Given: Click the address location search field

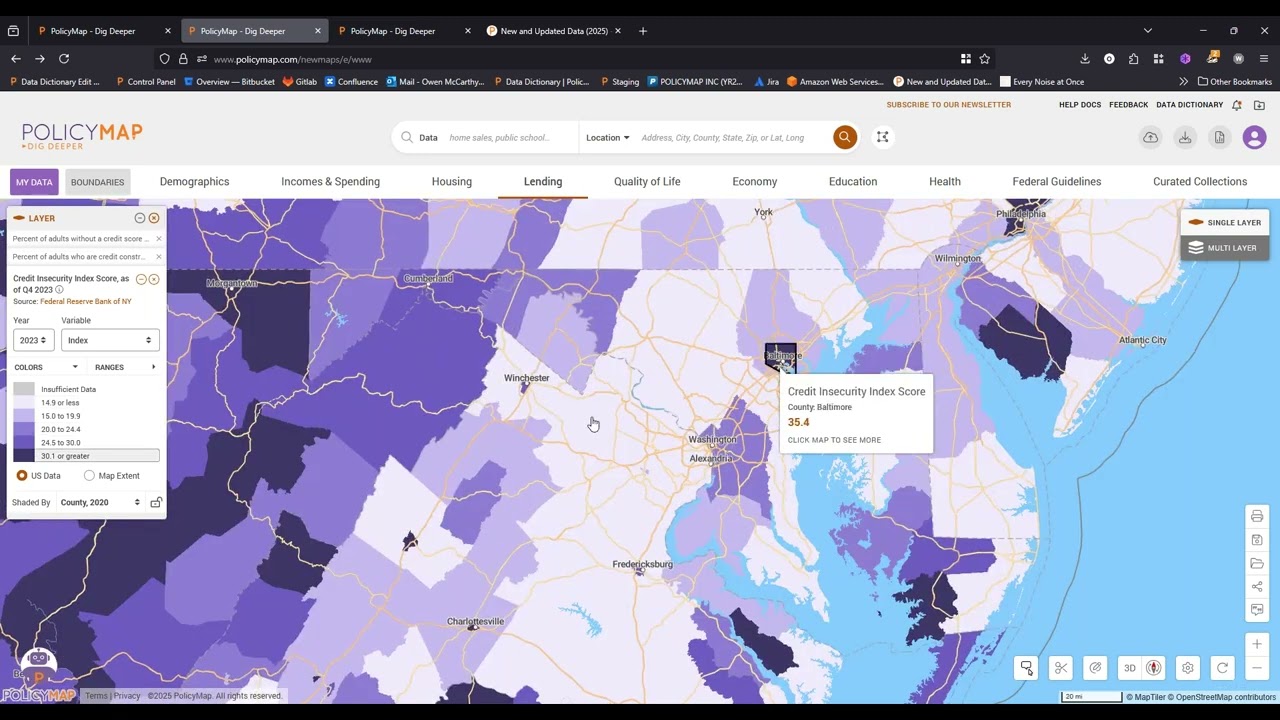Looking at the screenshot, I should (732, 138).
